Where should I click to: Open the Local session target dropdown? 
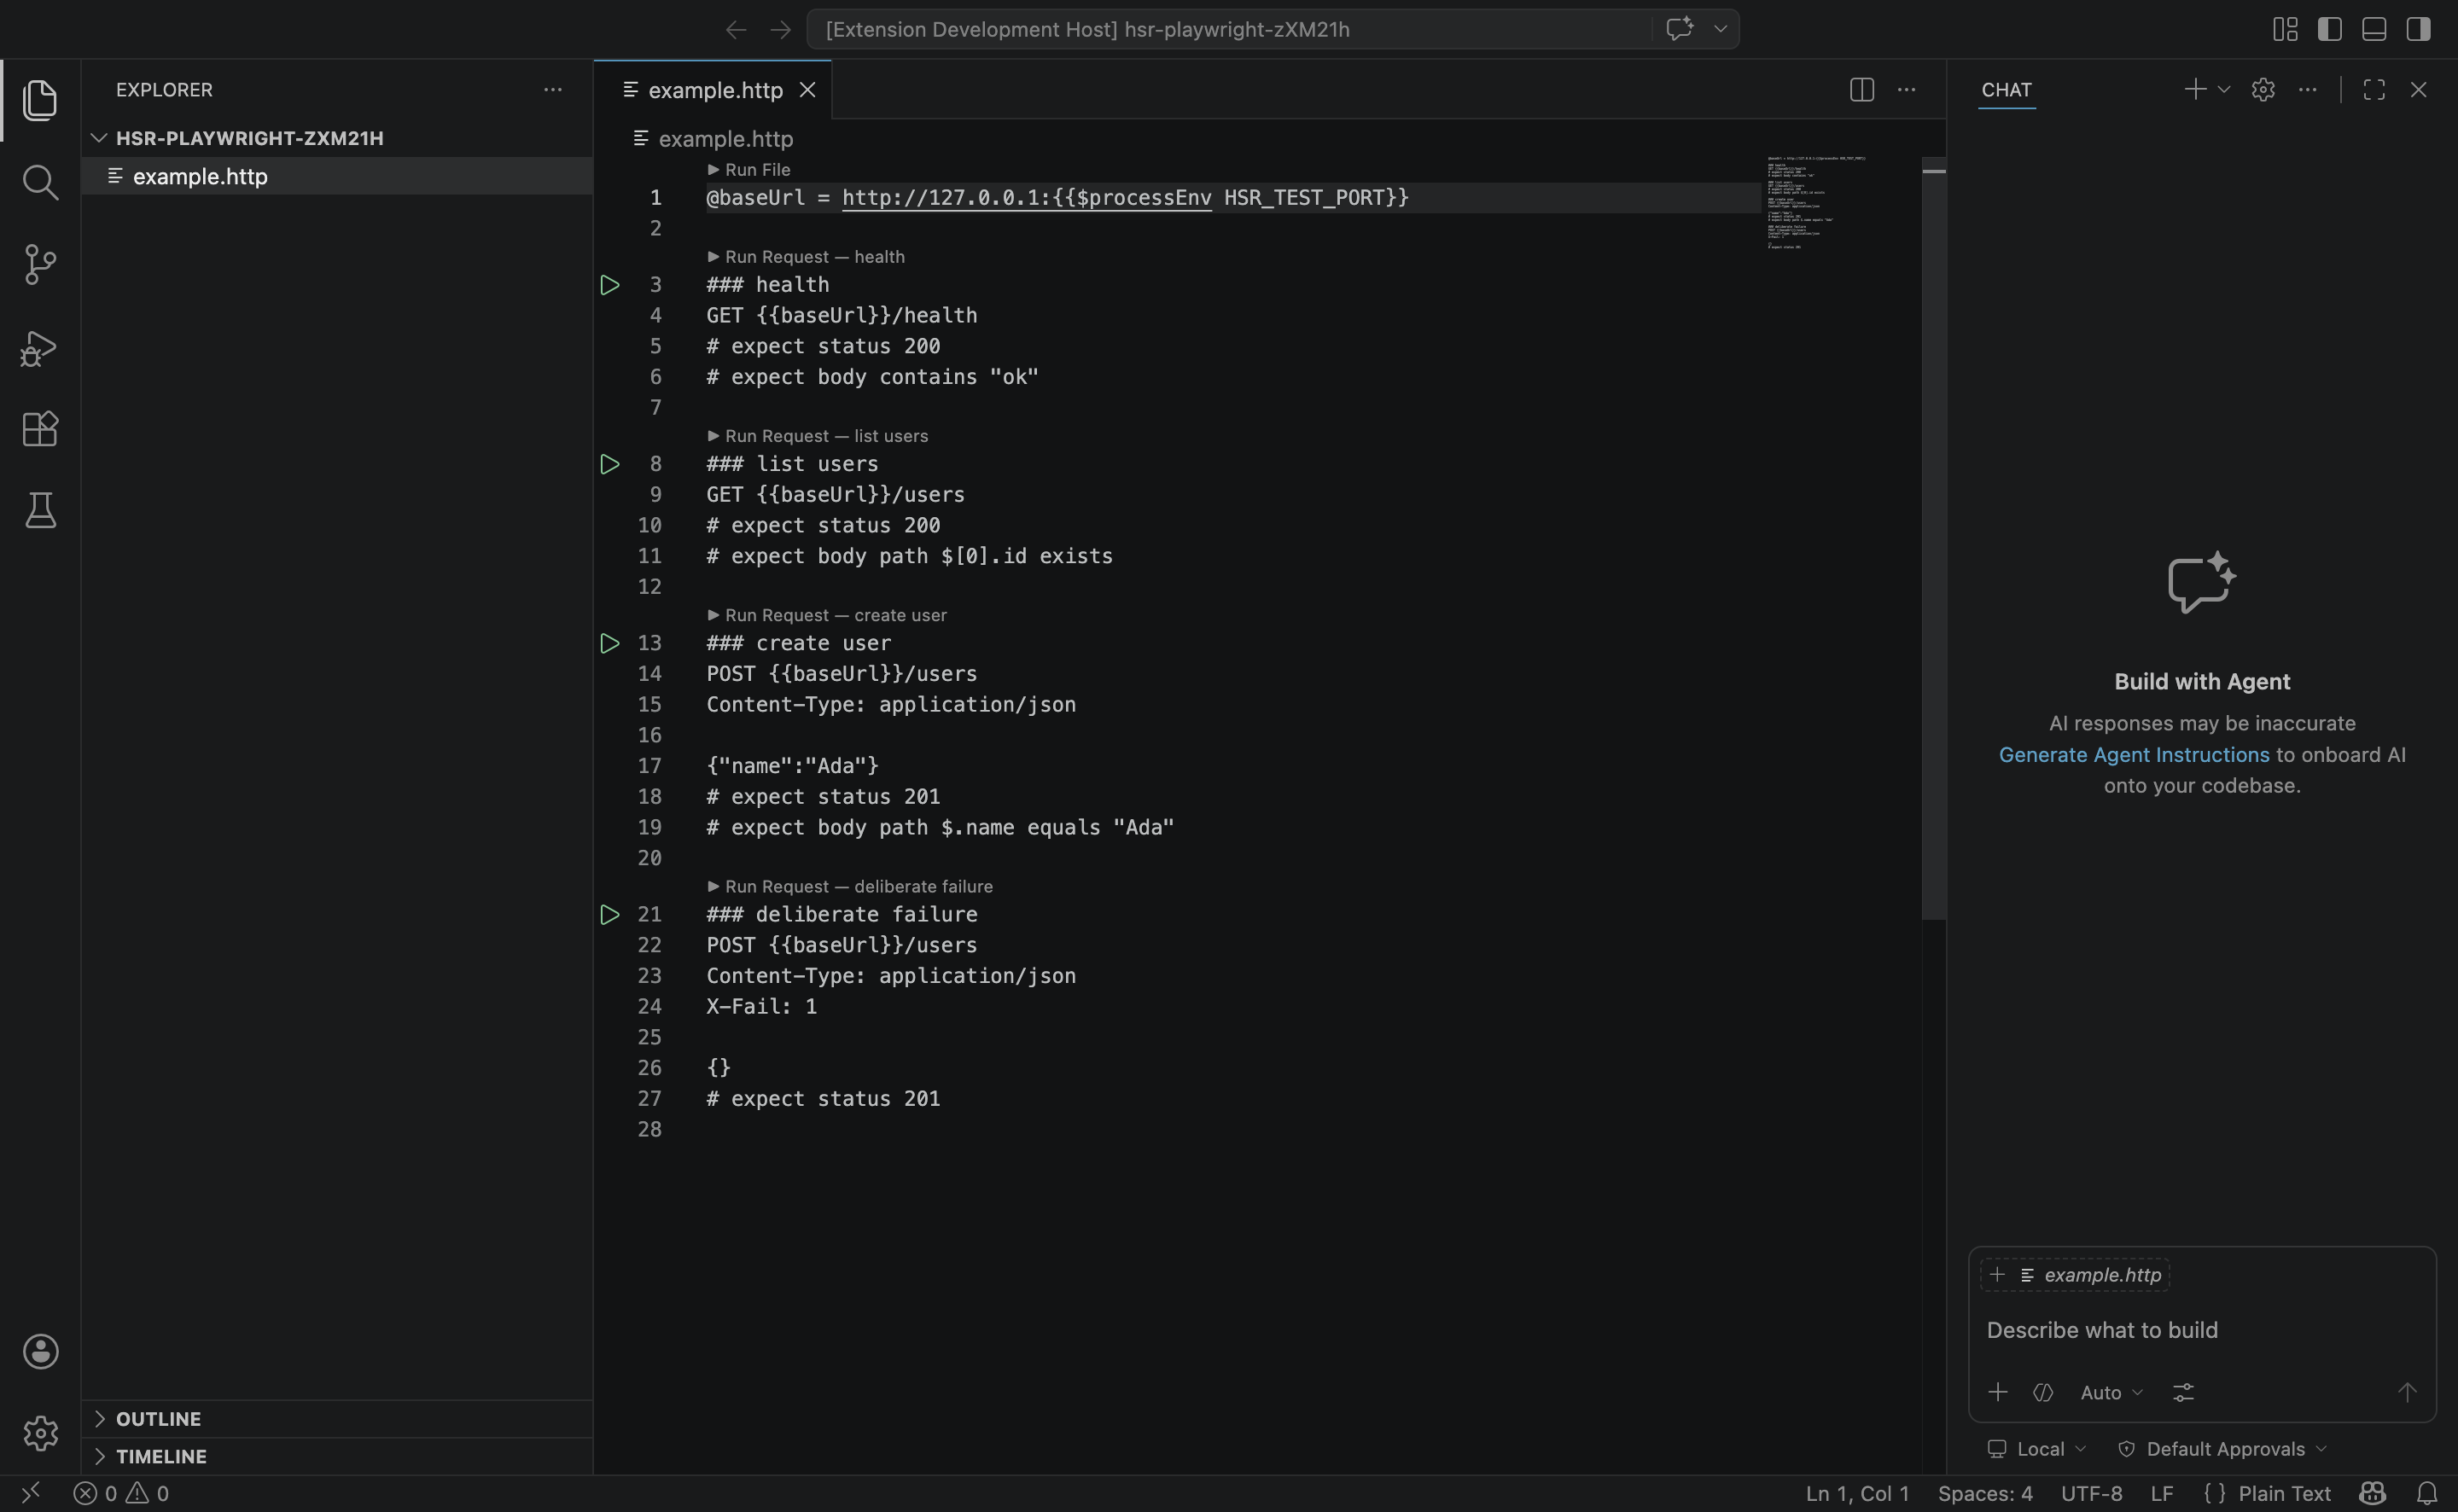[x=2037, y=1449]
